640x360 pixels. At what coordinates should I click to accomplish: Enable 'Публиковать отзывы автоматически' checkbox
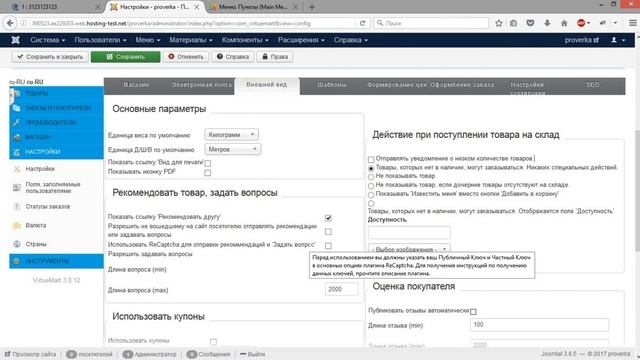click(473, 311)
